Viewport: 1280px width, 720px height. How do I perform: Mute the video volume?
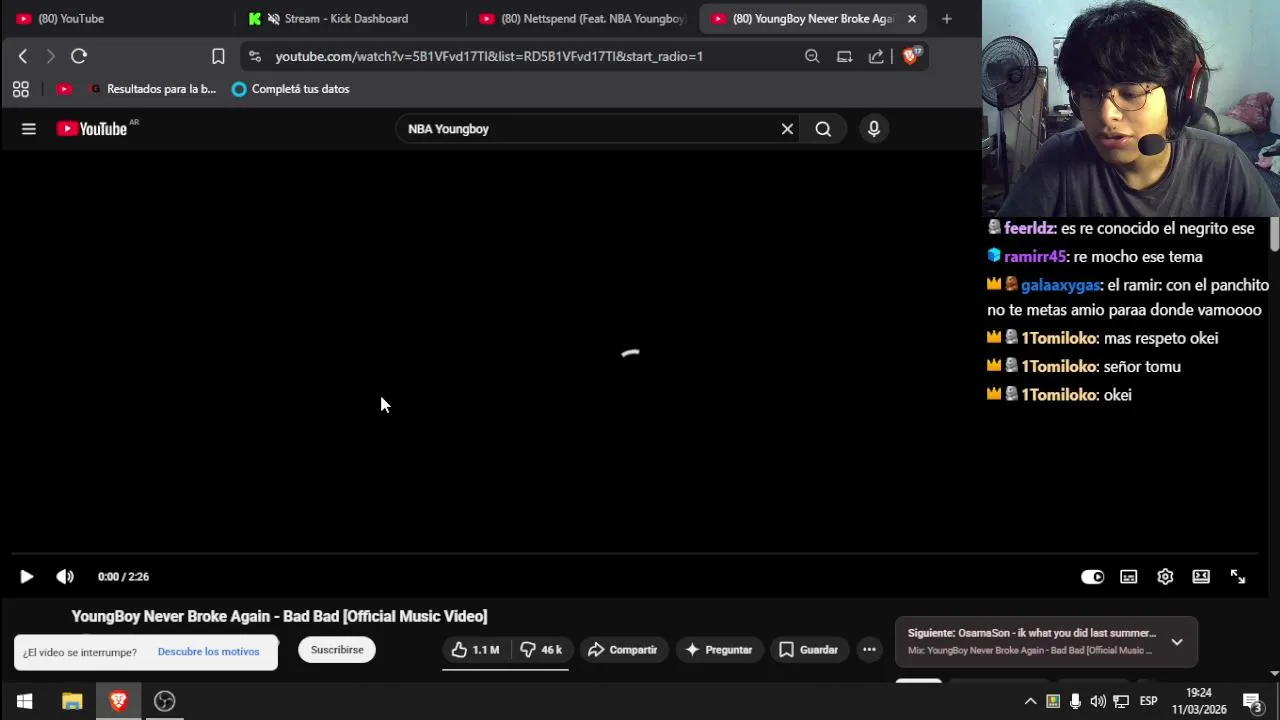tap(65, 576)
